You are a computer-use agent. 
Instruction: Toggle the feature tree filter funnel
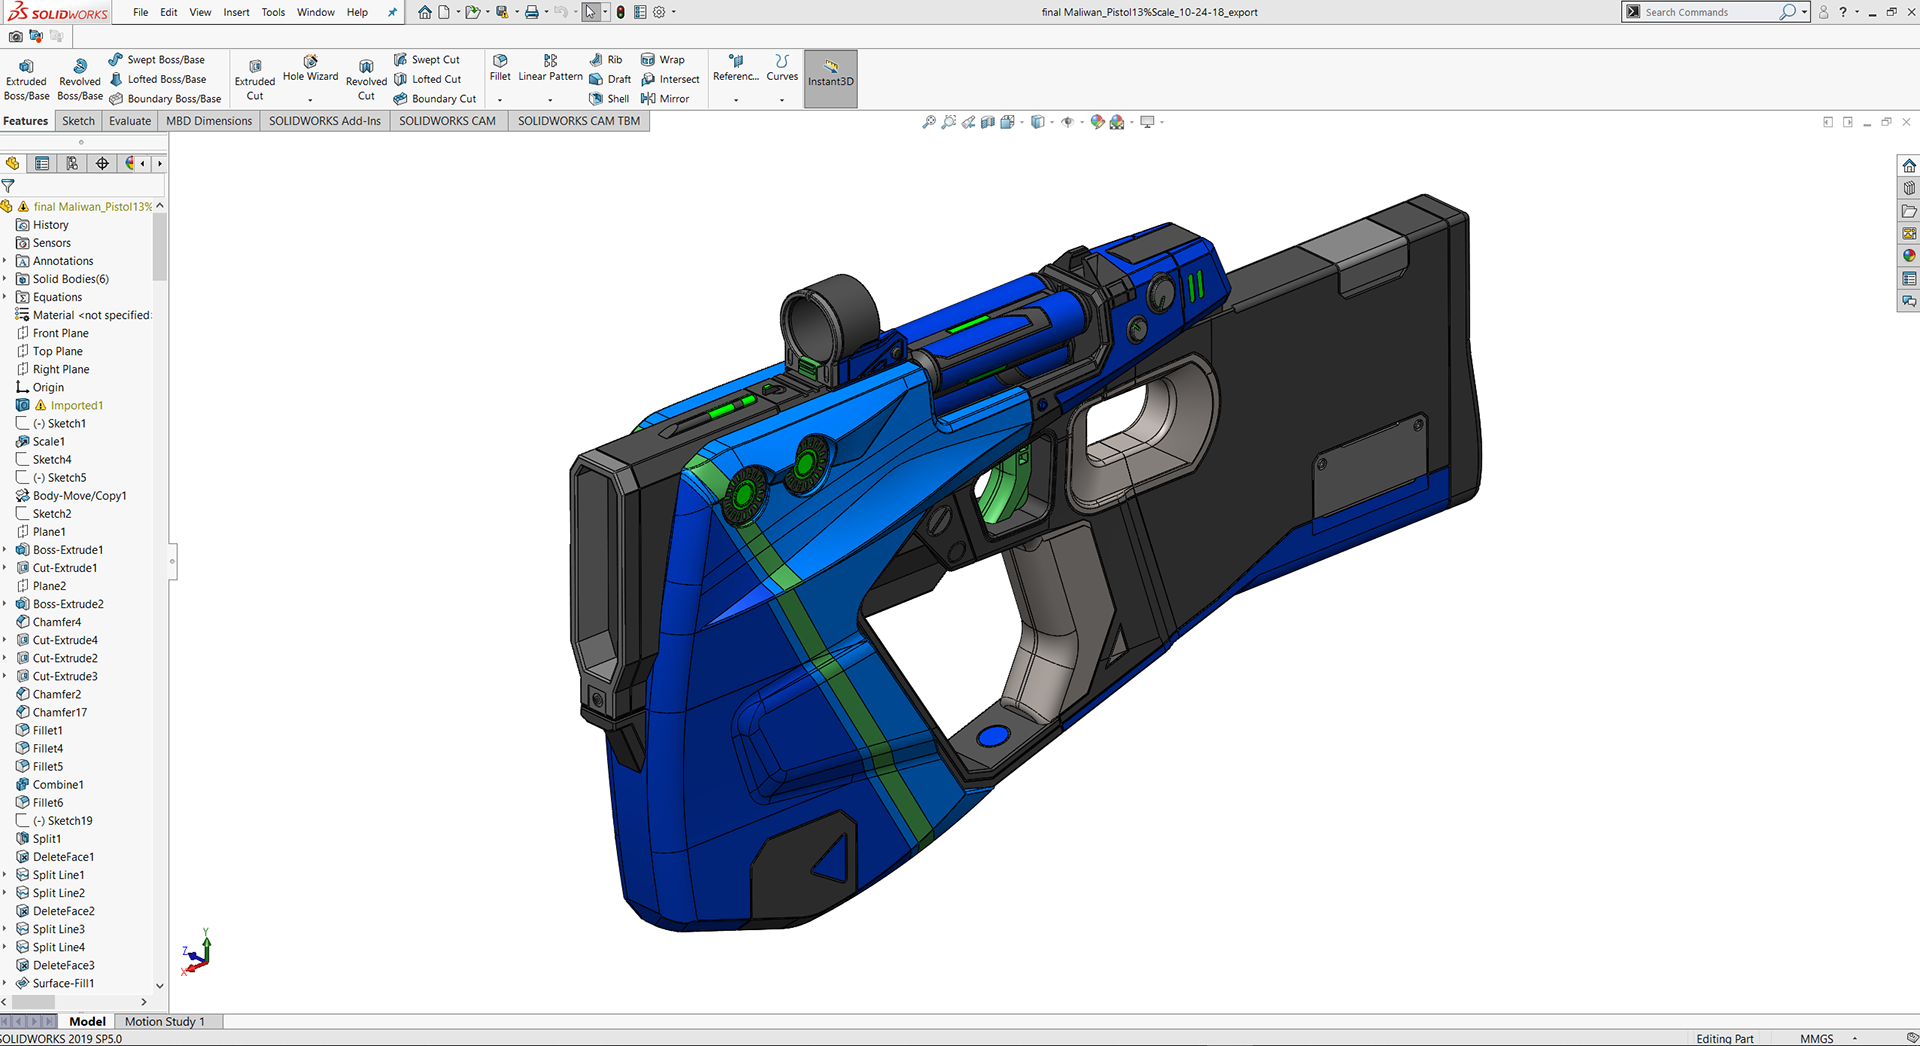click(8, 186)
